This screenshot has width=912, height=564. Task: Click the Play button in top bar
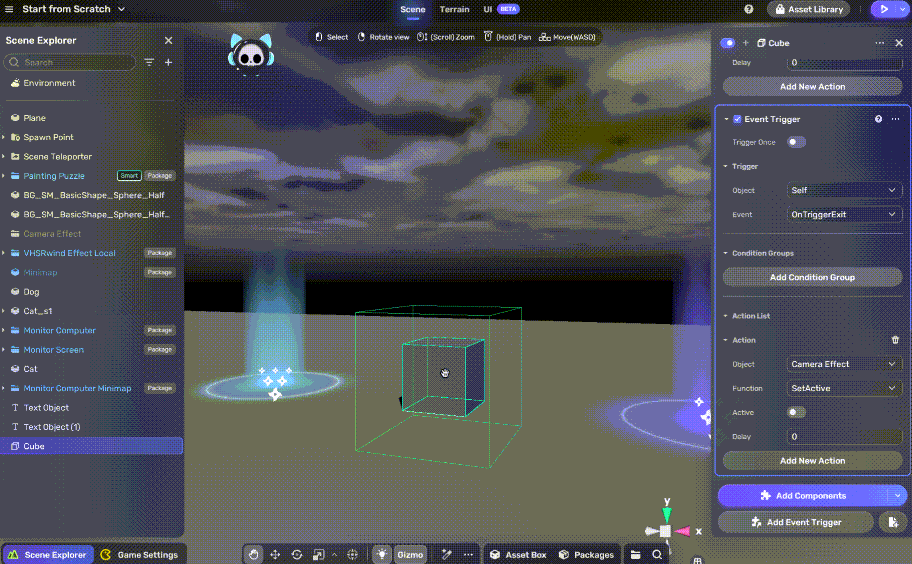882,9
